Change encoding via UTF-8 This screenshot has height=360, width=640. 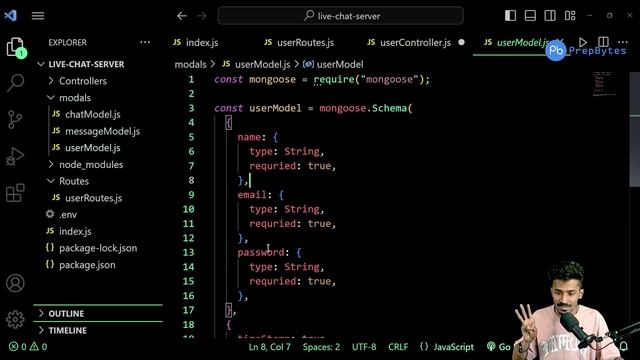pyautogui.click(x=364, y=347)
